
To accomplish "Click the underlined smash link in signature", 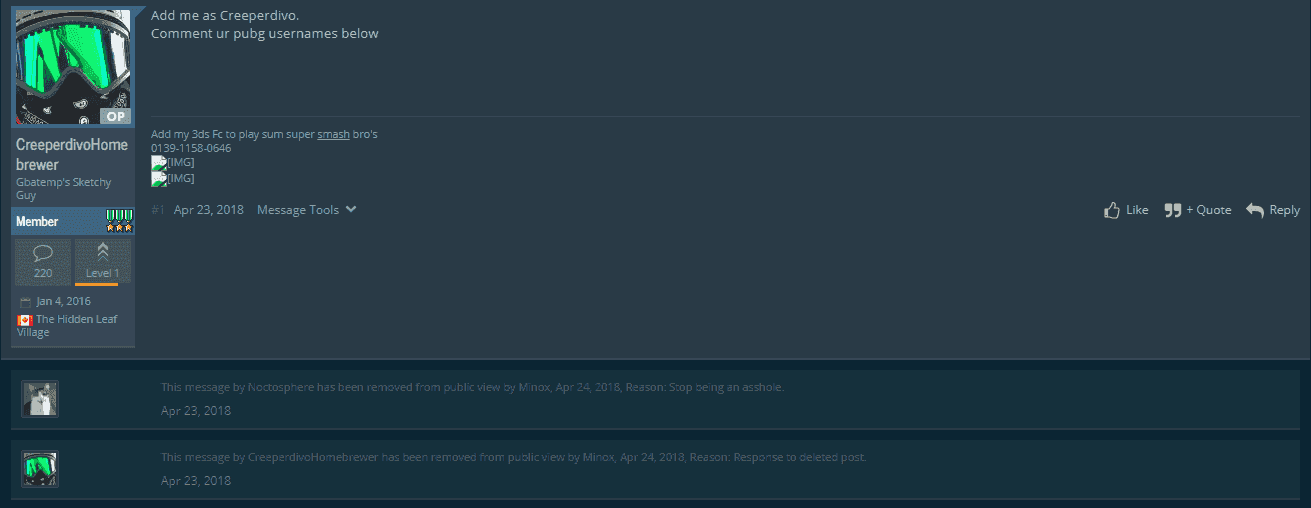I will 333,134.
